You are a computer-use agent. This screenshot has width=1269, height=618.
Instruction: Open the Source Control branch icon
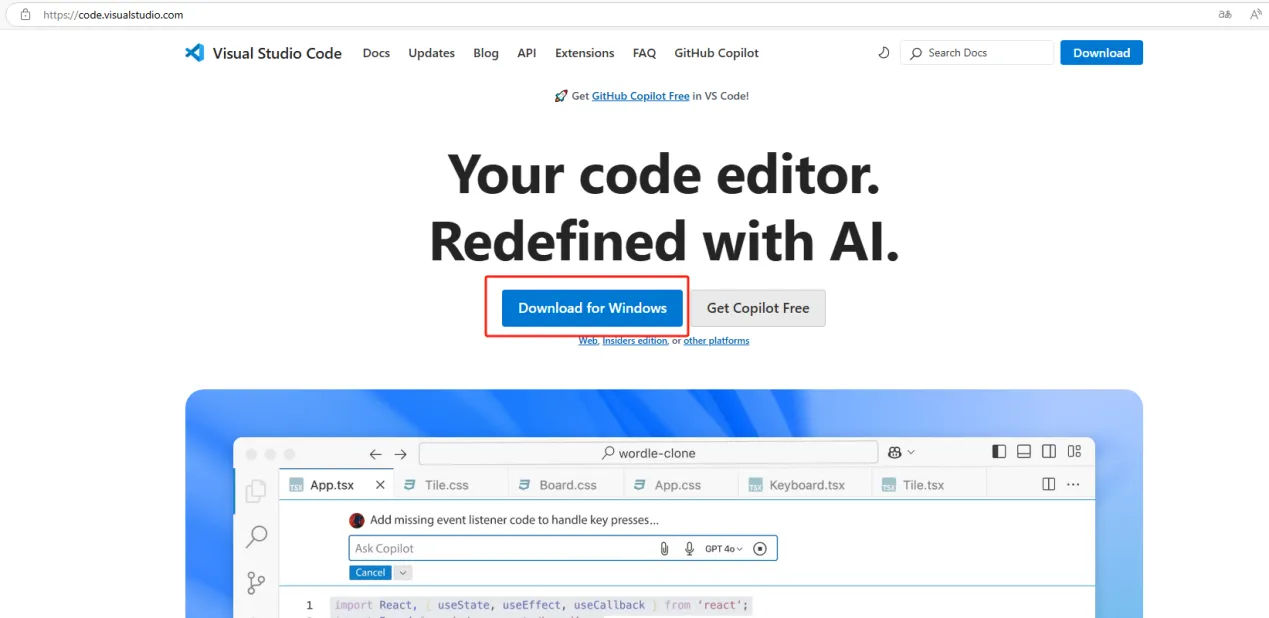pos(256,582)
